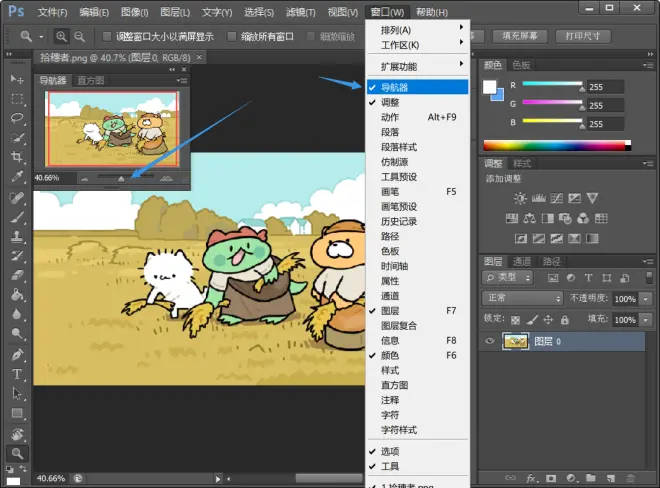This screenshot has height=488, width=660.
Task: Select the Move tool
Action: tap(17, 79)
